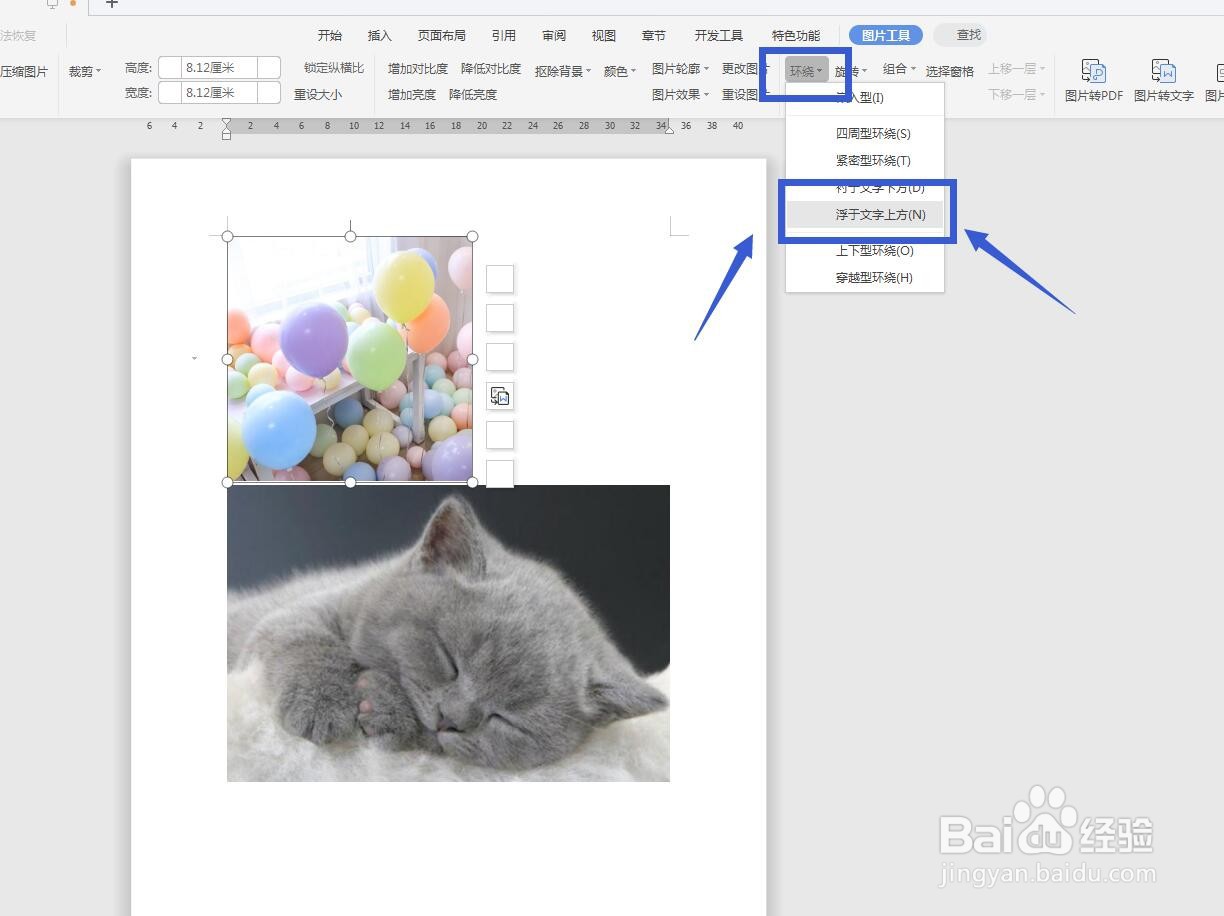Image resolution: width=1224 pixels, height=916 pixels.
Task: Click the right-middle handle of balloon image
Action: 473,359
